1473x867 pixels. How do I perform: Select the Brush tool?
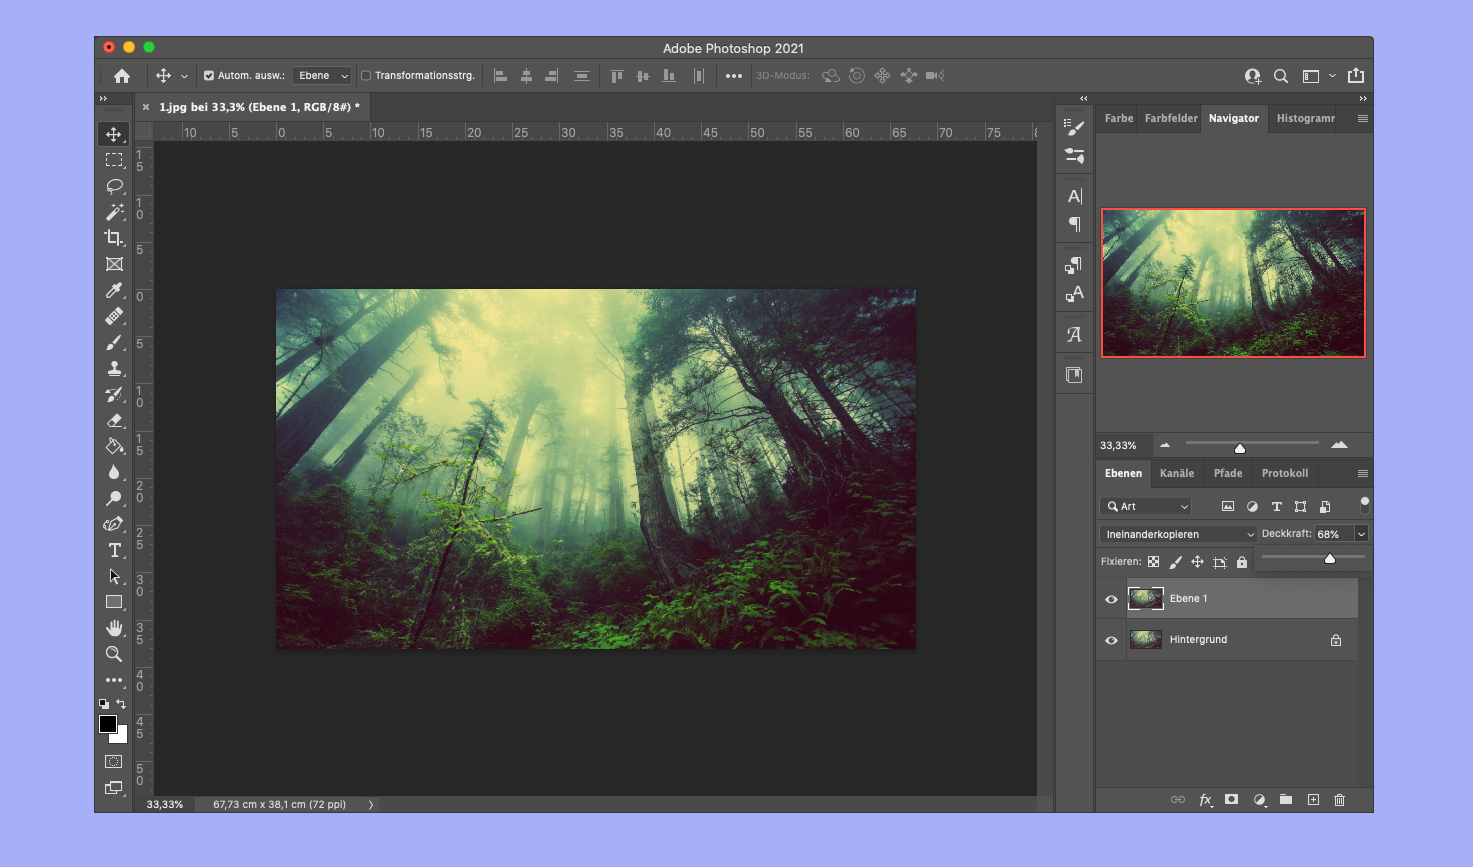click(x=114, y=342)
